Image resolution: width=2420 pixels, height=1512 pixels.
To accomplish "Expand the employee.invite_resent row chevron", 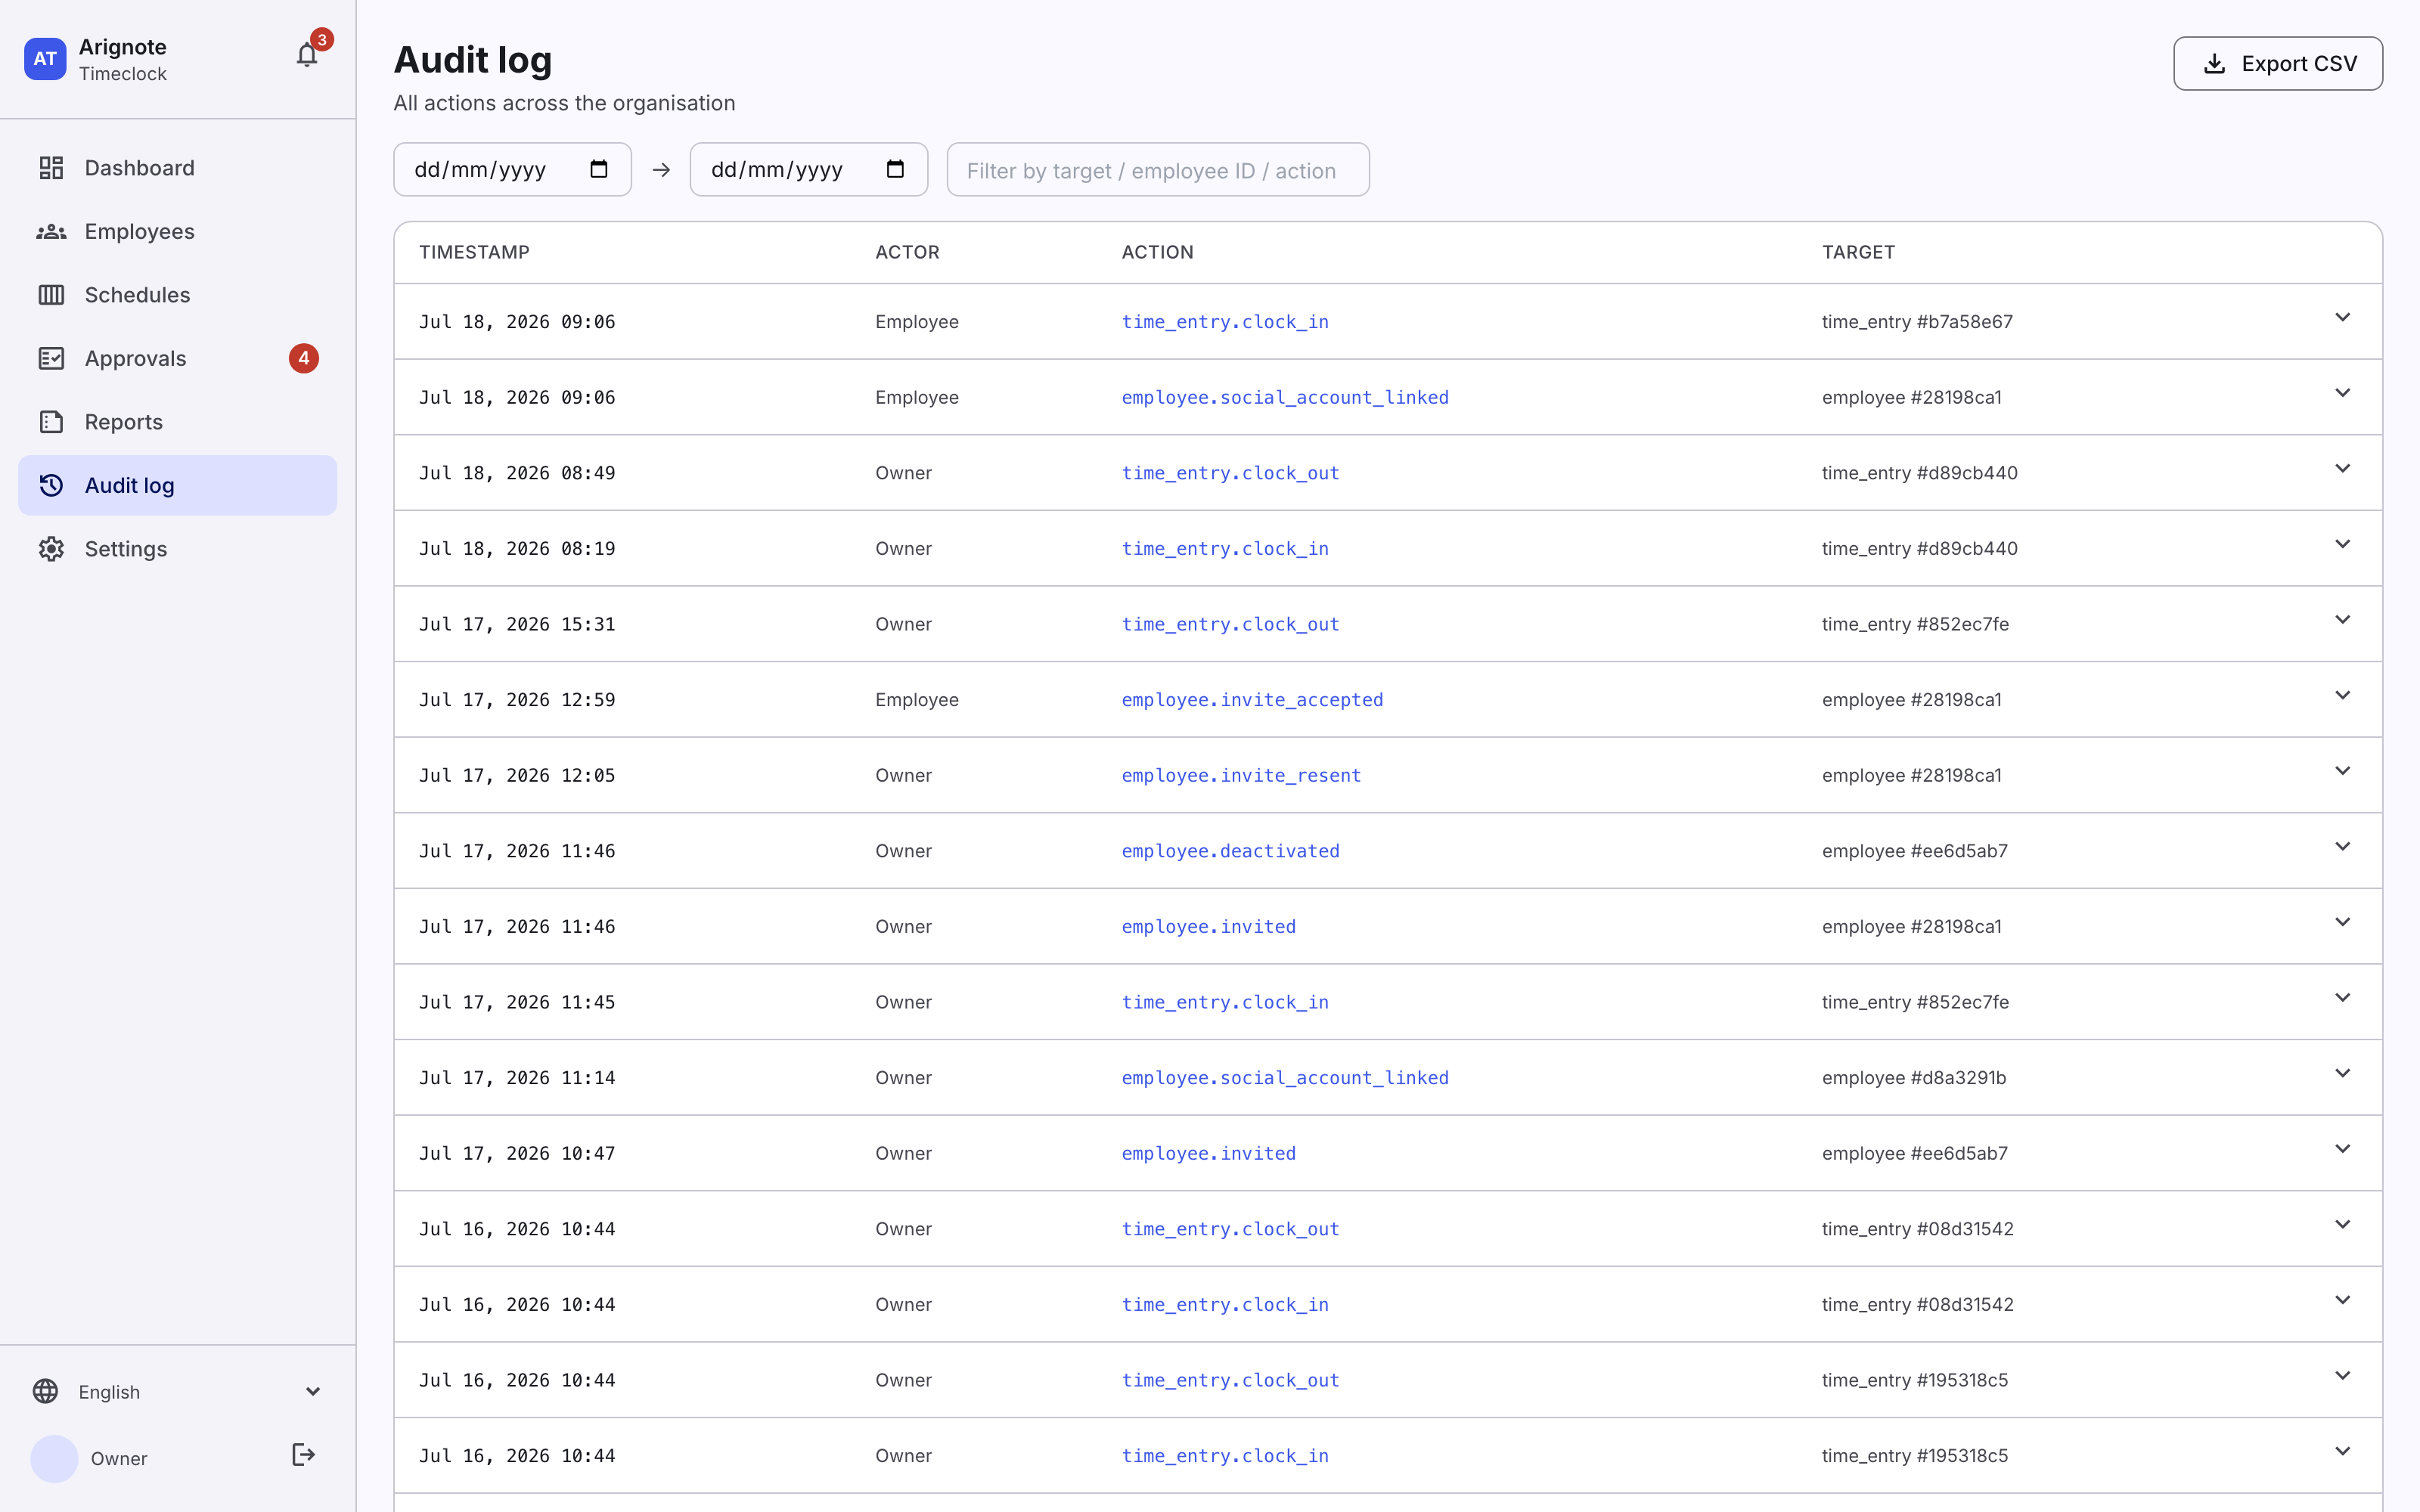I will (x=2342, y=771).
